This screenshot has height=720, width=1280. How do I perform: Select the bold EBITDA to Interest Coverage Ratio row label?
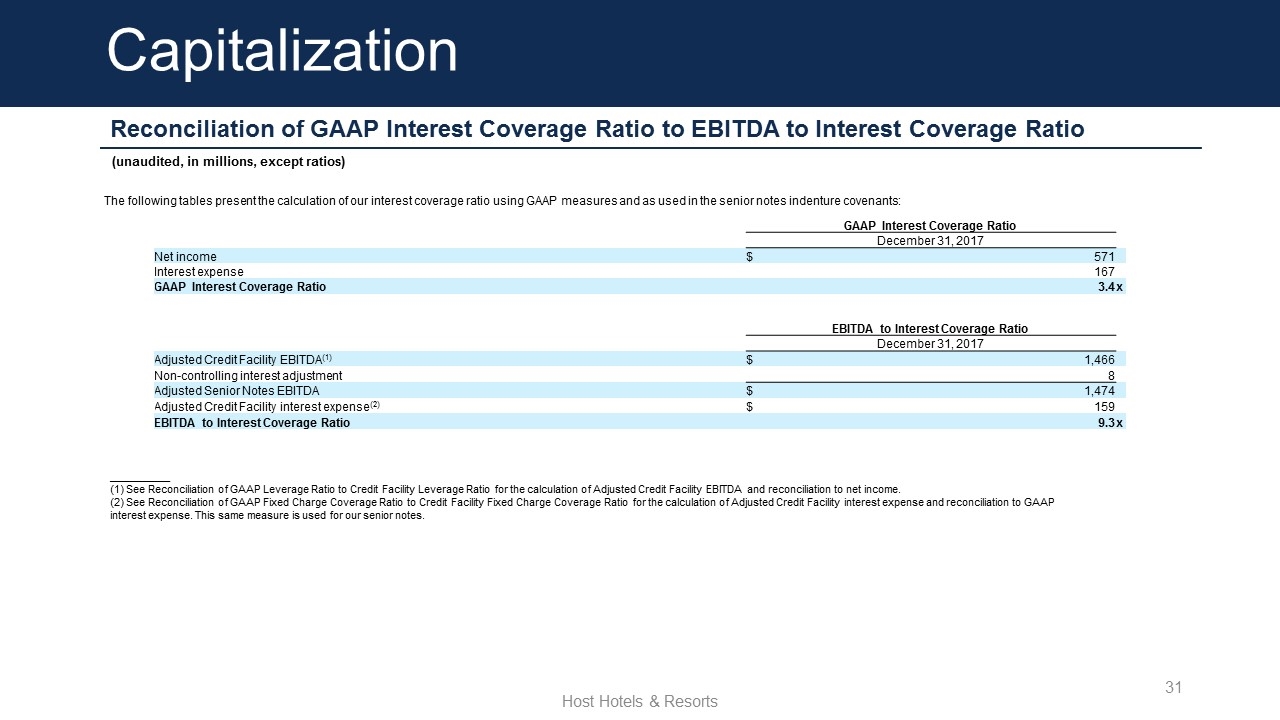click(x=252, y=423)
